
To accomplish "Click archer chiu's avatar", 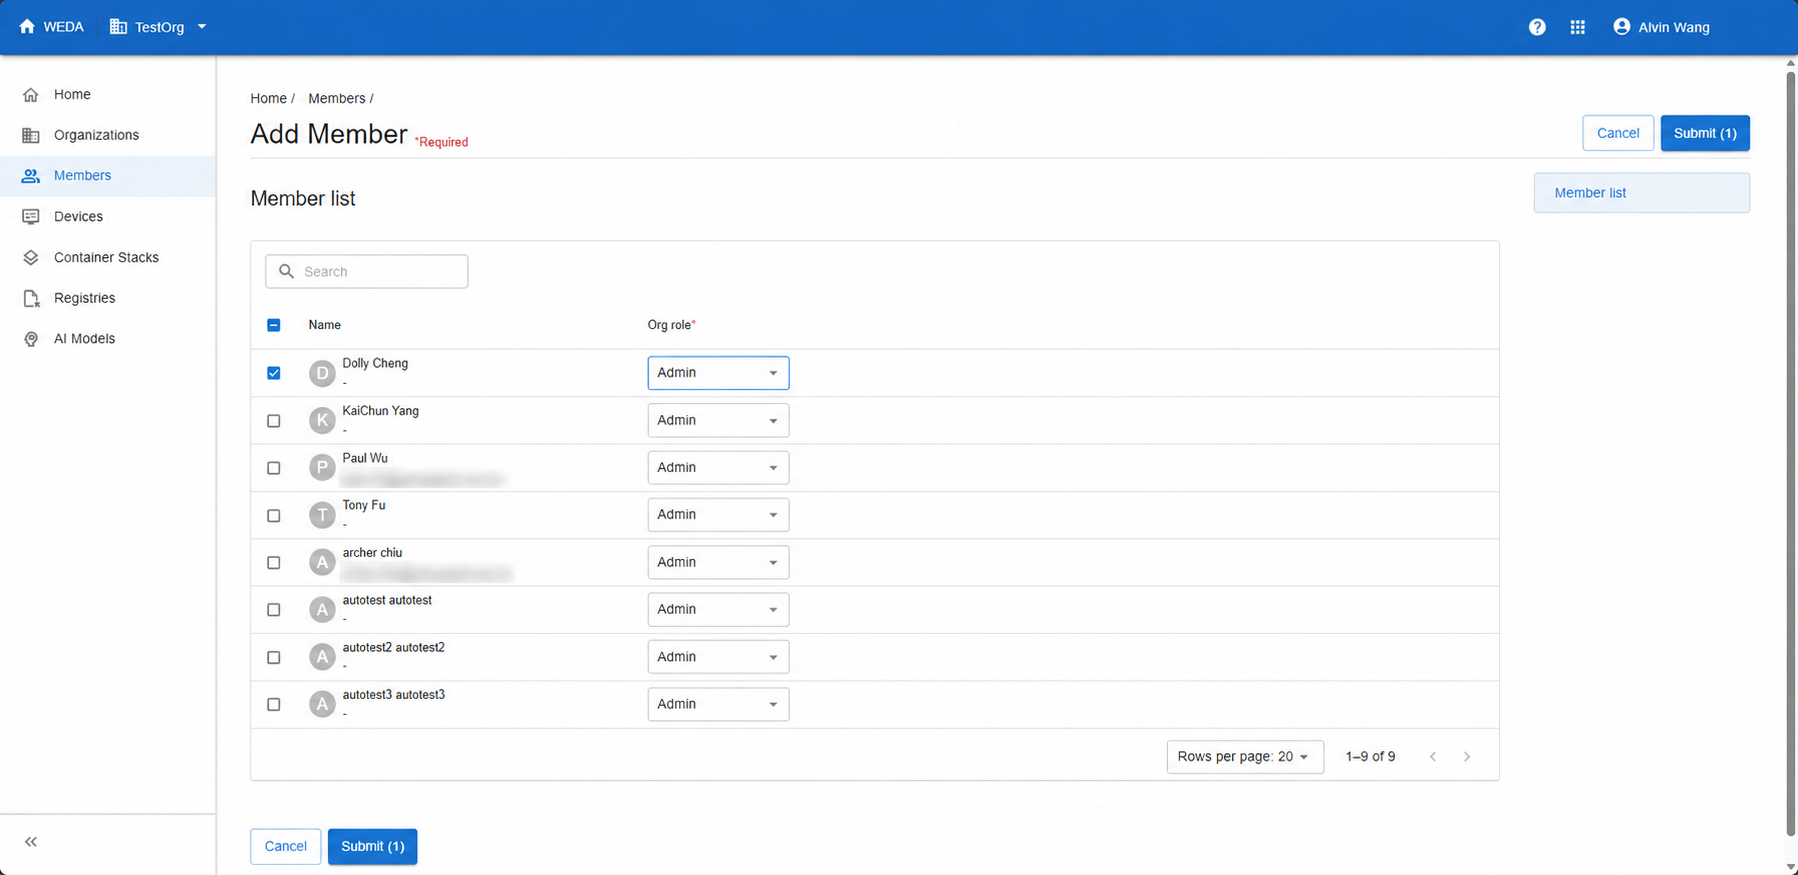I will (x=322, y=562).
